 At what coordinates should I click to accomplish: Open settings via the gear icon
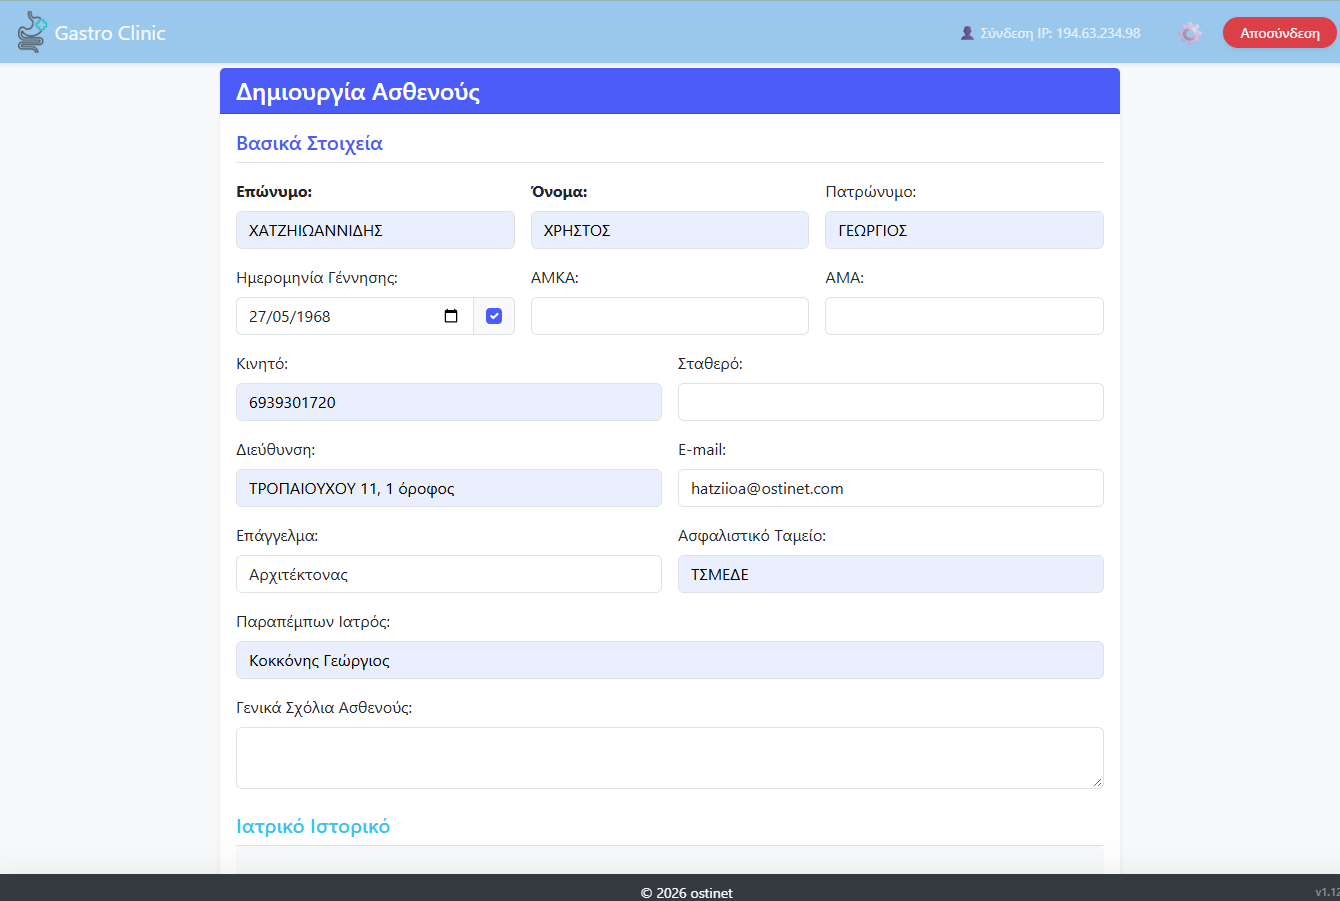click(x=1190, y=33)
